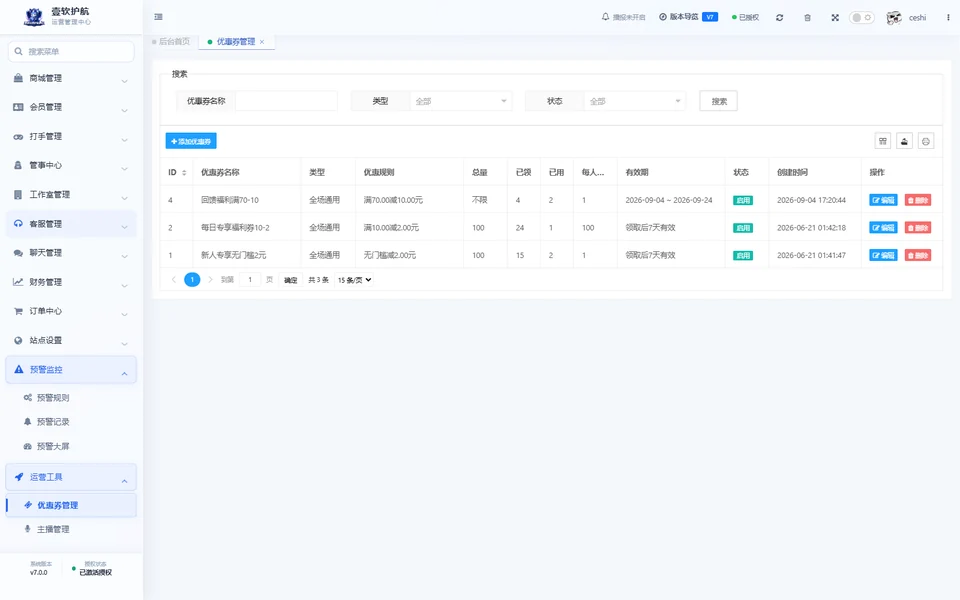Click the 确定 pagination button
Image resolution: width=960 pixels, height=600 pixels.
tap(291, 280)
